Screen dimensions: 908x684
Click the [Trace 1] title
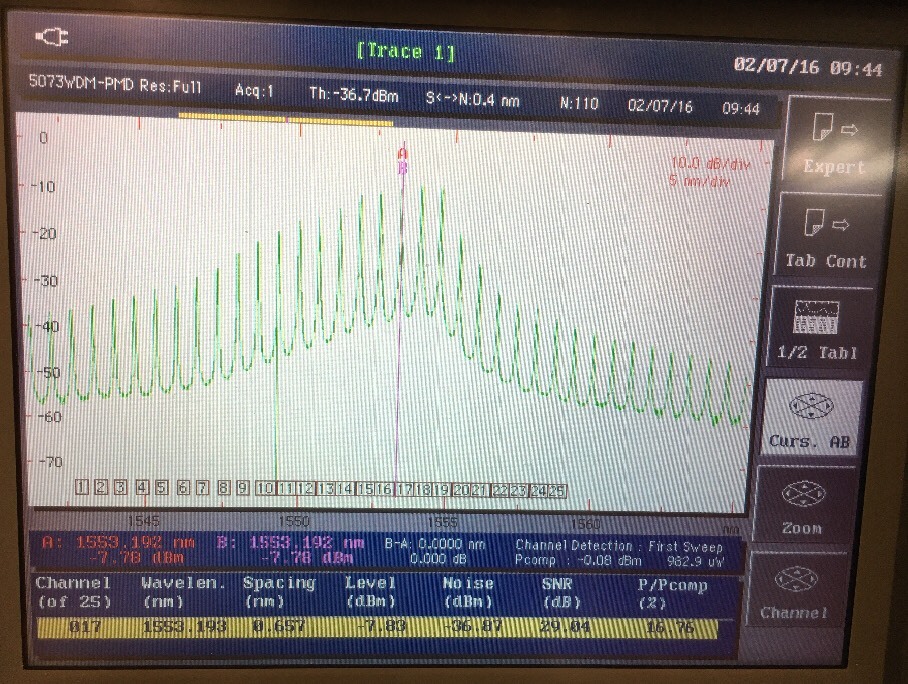click(406, 52)
